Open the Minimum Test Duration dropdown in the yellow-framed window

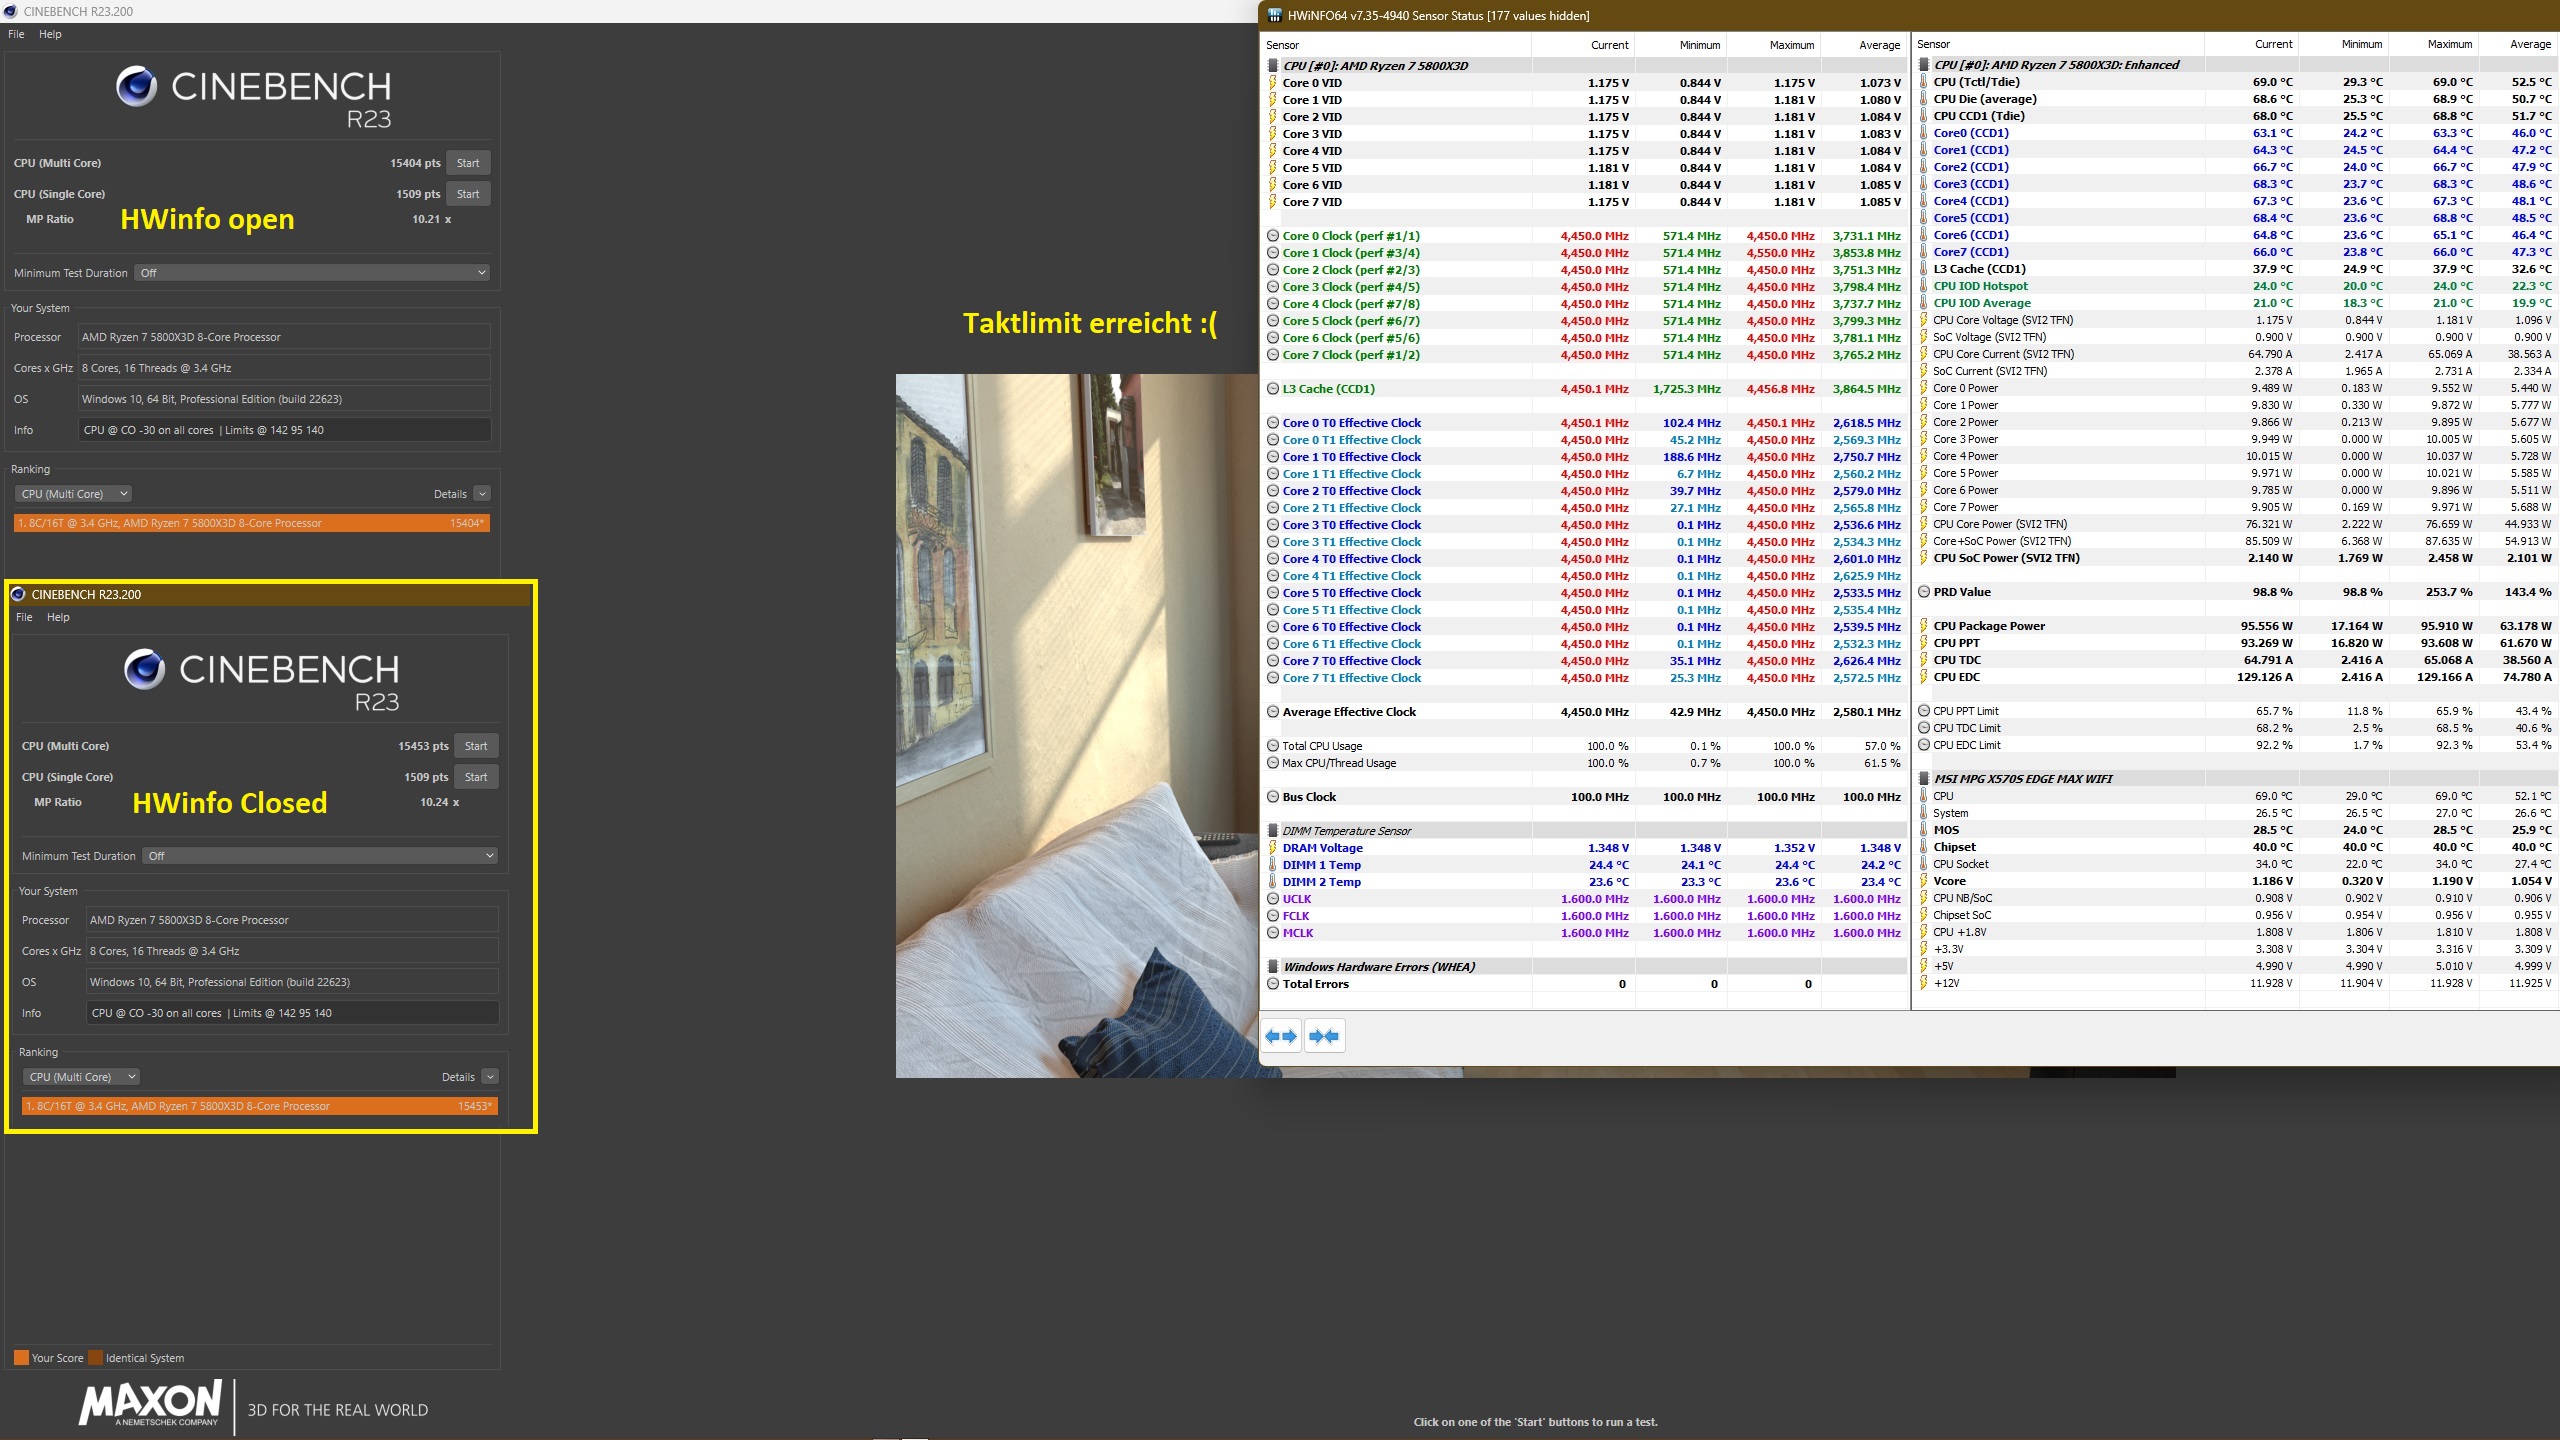(320, 856)
